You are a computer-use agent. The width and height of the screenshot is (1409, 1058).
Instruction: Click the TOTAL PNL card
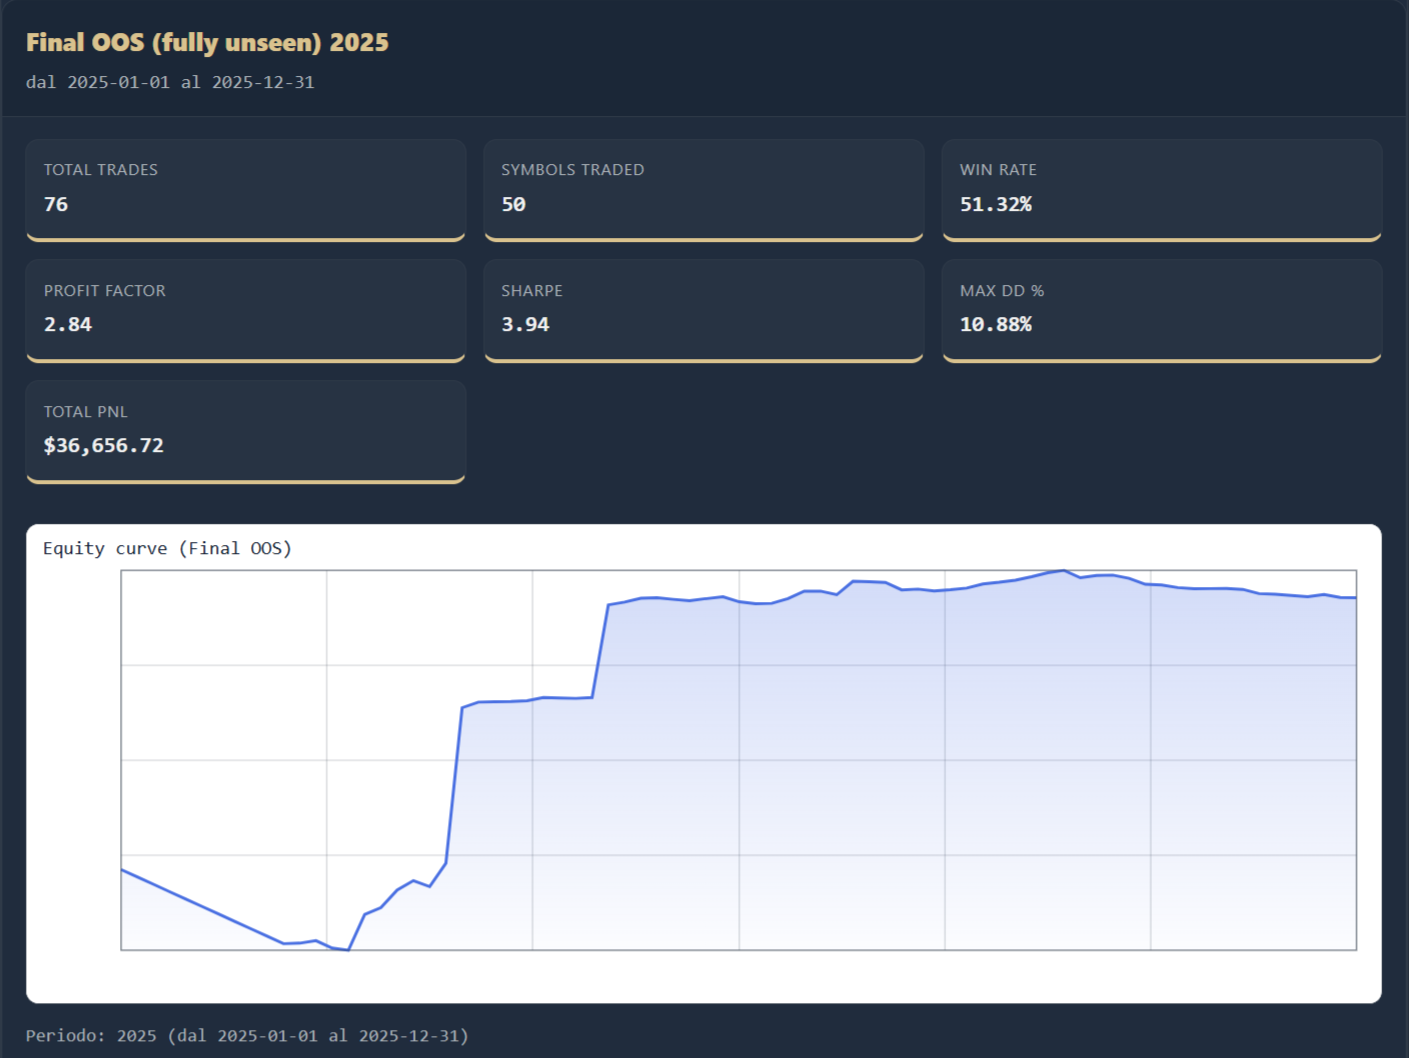tap(245, 432)
